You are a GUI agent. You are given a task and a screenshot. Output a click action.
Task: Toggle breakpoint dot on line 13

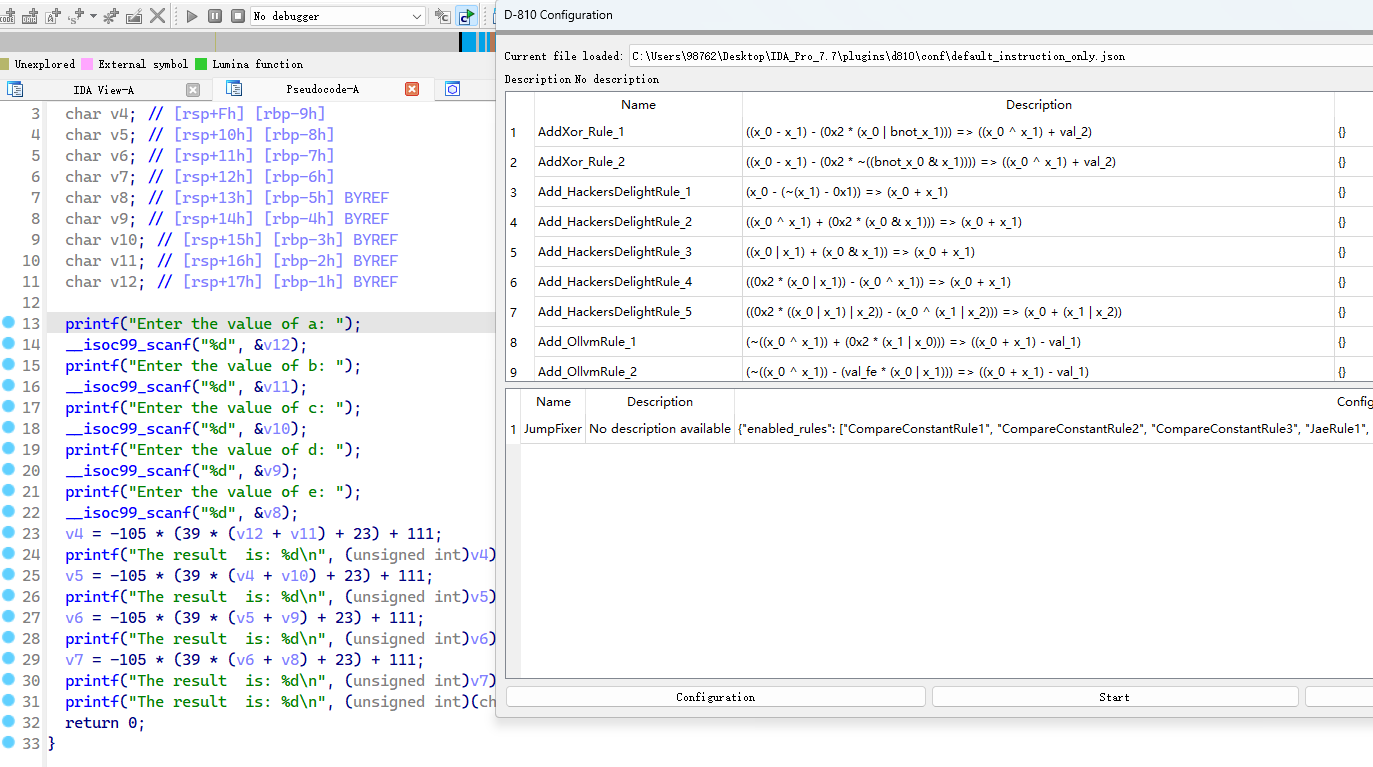click(8, 323)
